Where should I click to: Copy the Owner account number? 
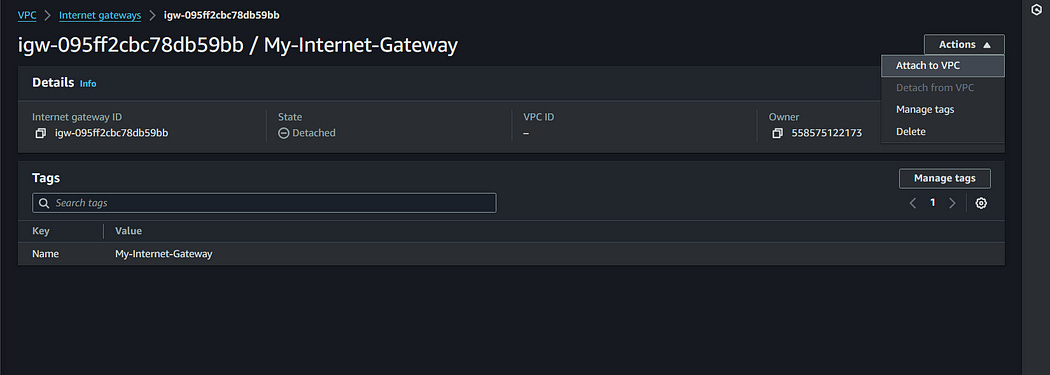click(x=777, y=133)
